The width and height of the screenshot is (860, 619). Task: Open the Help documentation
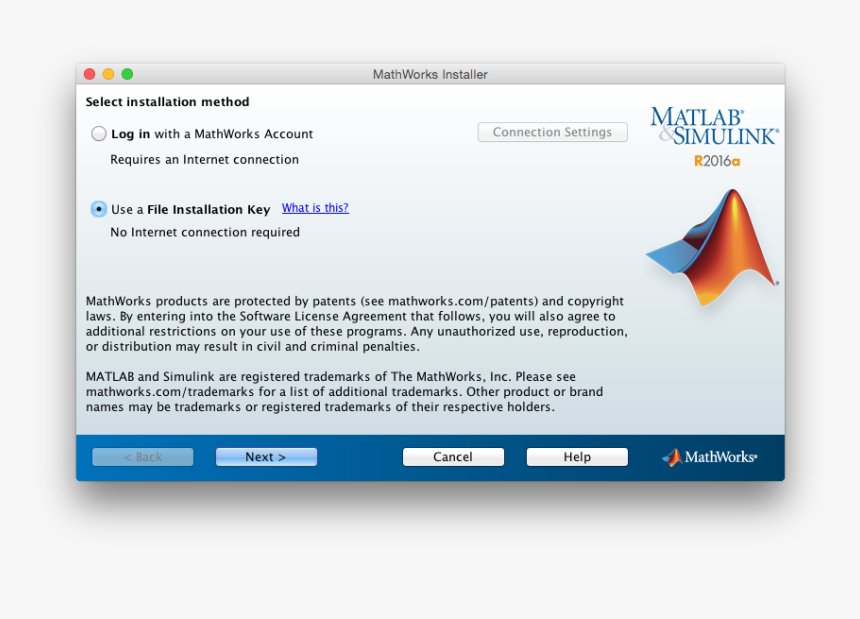coord(577,456)
